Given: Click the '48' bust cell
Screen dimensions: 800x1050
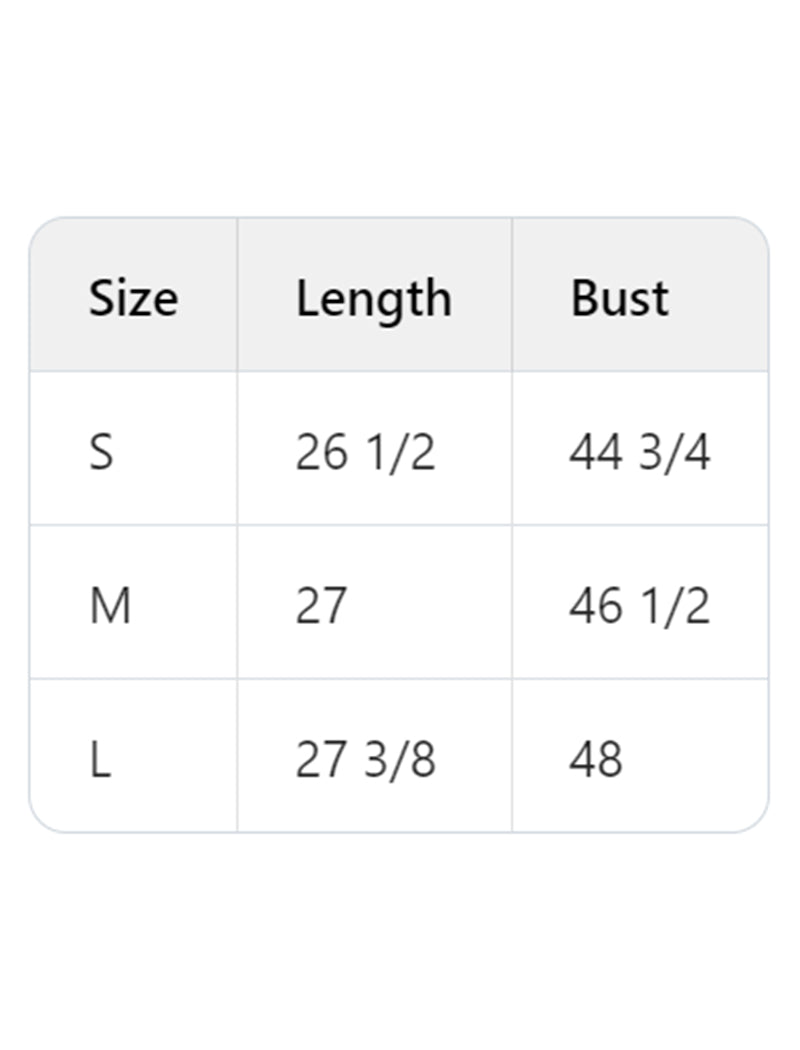Looking at the screenshot, I should pyautogui.click(x=596, y=760).
